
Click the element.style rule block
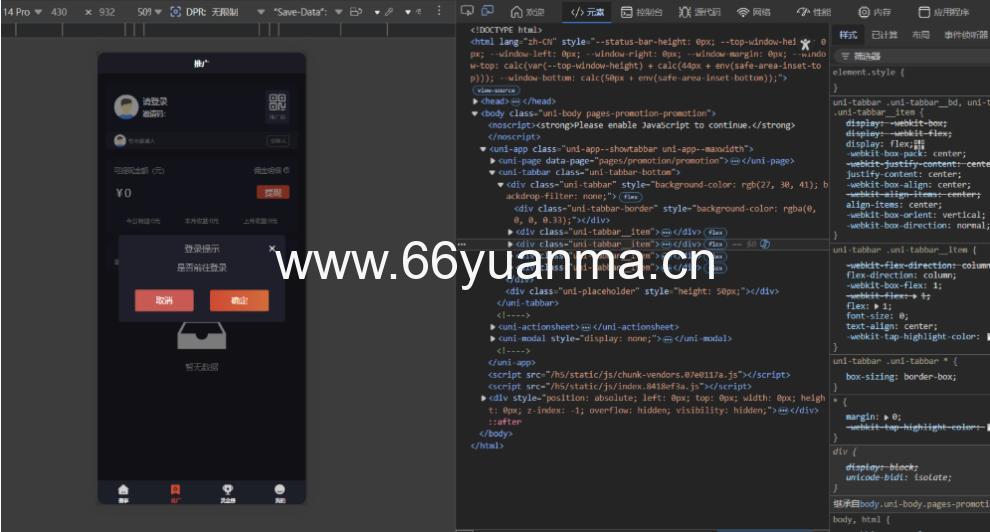coord(910,80)
